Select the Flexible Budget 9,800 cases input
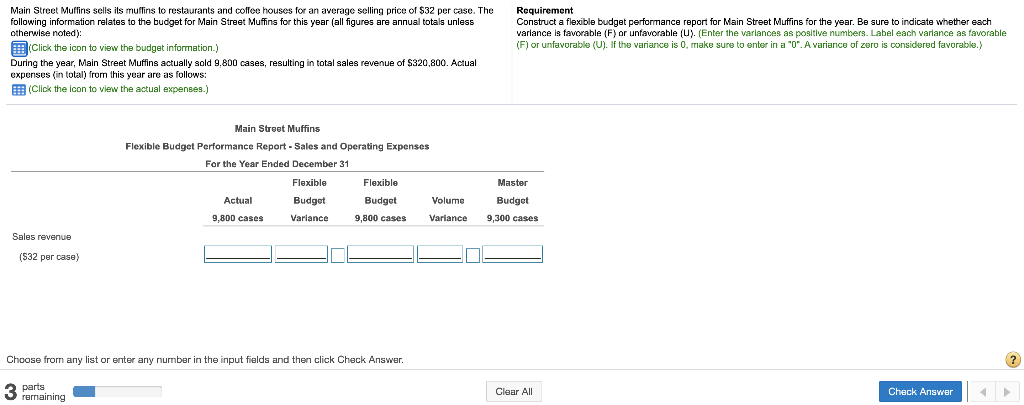This screenshot has height=405, width=1024. (x=380, y=254)
